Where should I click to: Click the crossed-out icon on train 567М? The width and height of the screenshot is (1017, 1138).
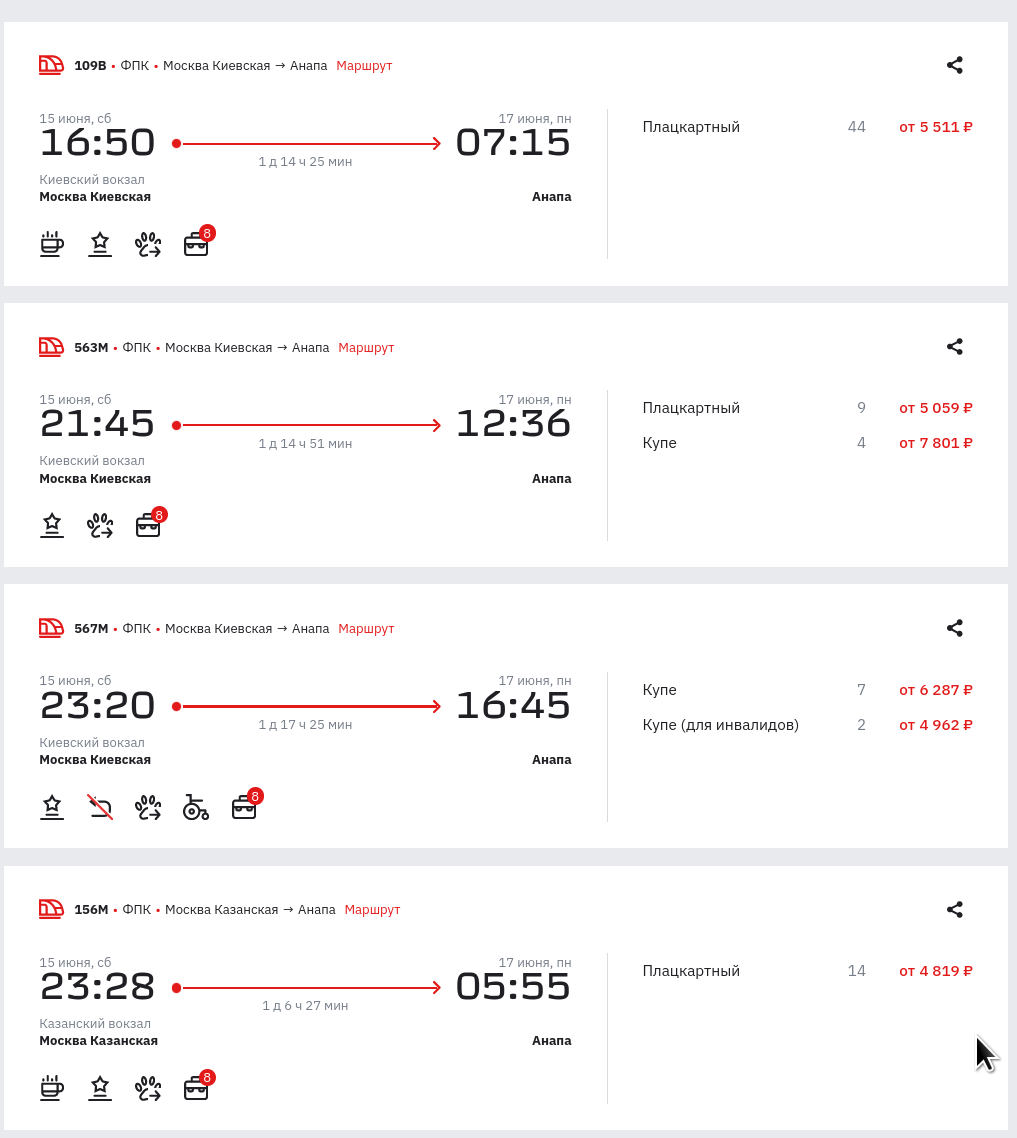click(x=100, y=807)
